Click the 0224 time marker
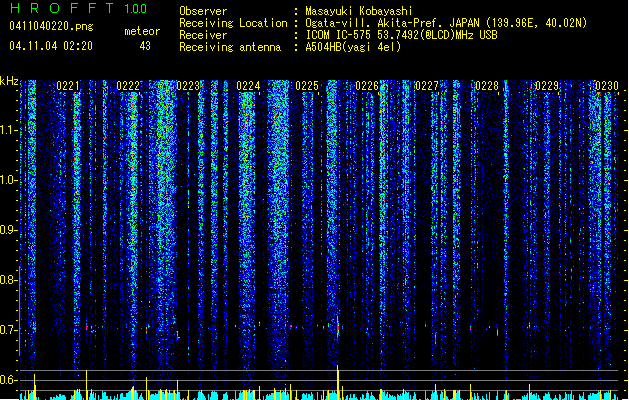The width and height of the screenshot is (629, 400). (248, 86)
